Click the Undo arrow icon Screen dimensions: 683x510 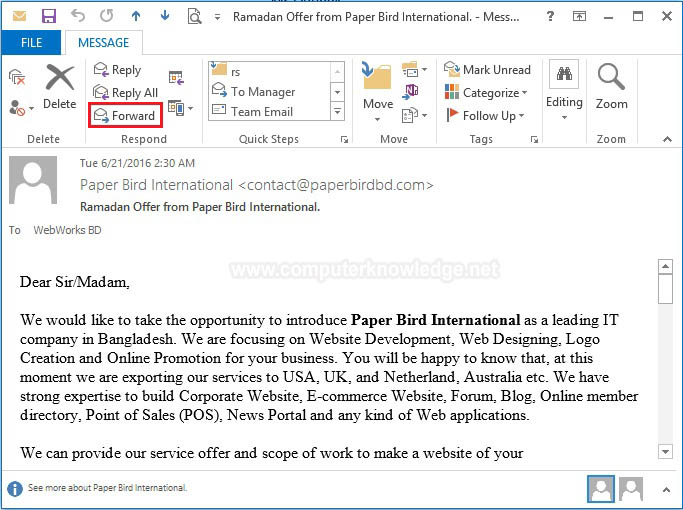click(x=78, y=16)
